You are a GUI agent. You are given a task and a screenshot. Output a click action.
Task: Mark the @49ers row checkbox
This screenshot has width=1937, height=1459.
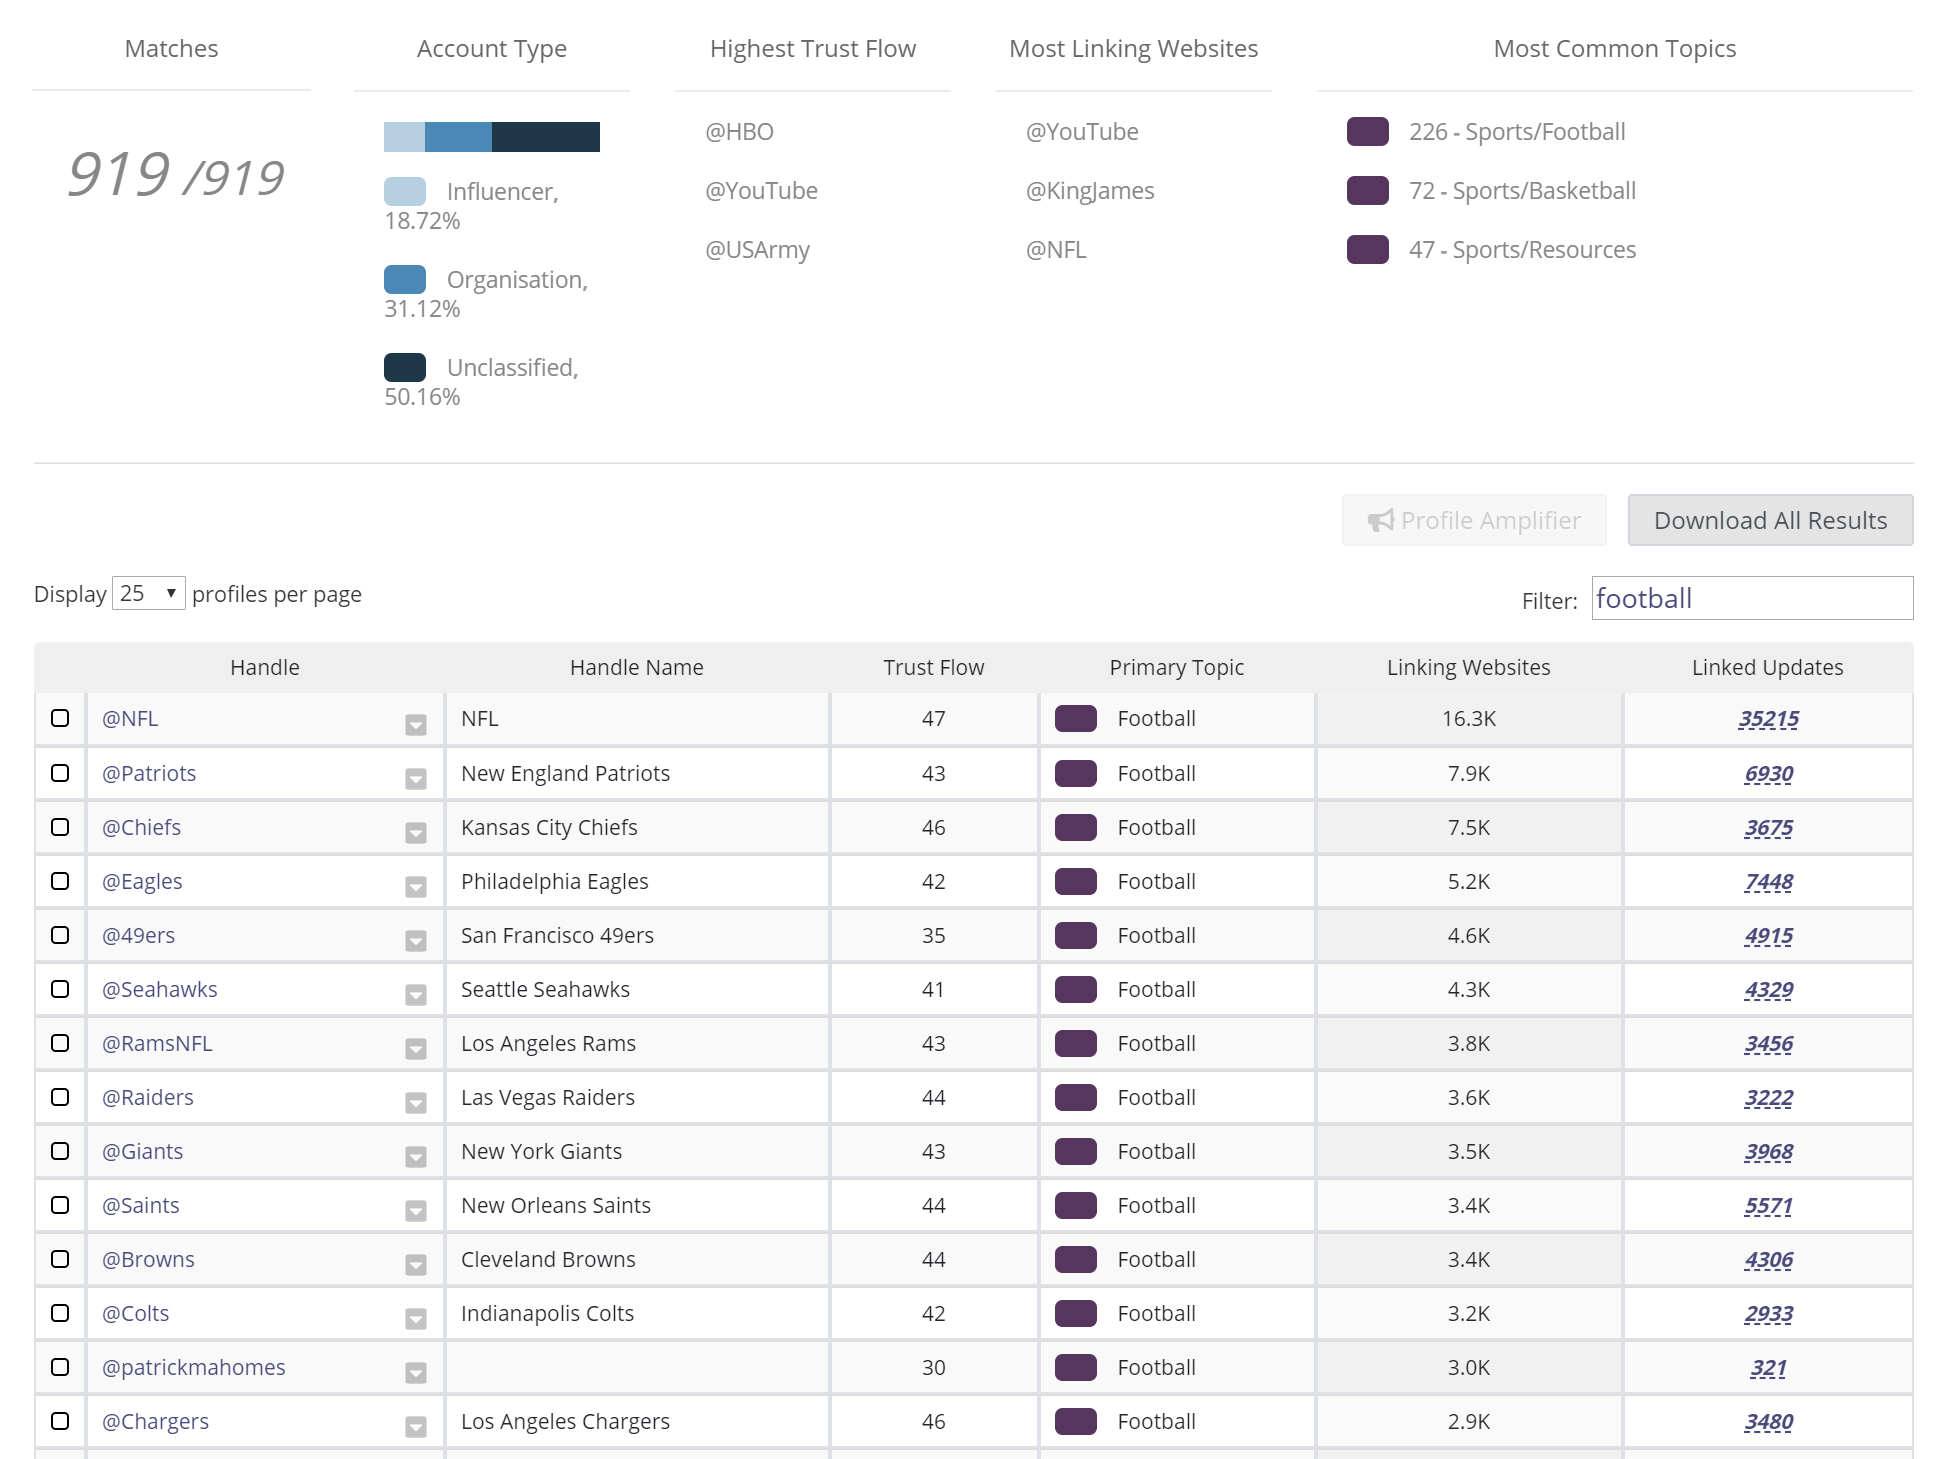click(60, 935)
